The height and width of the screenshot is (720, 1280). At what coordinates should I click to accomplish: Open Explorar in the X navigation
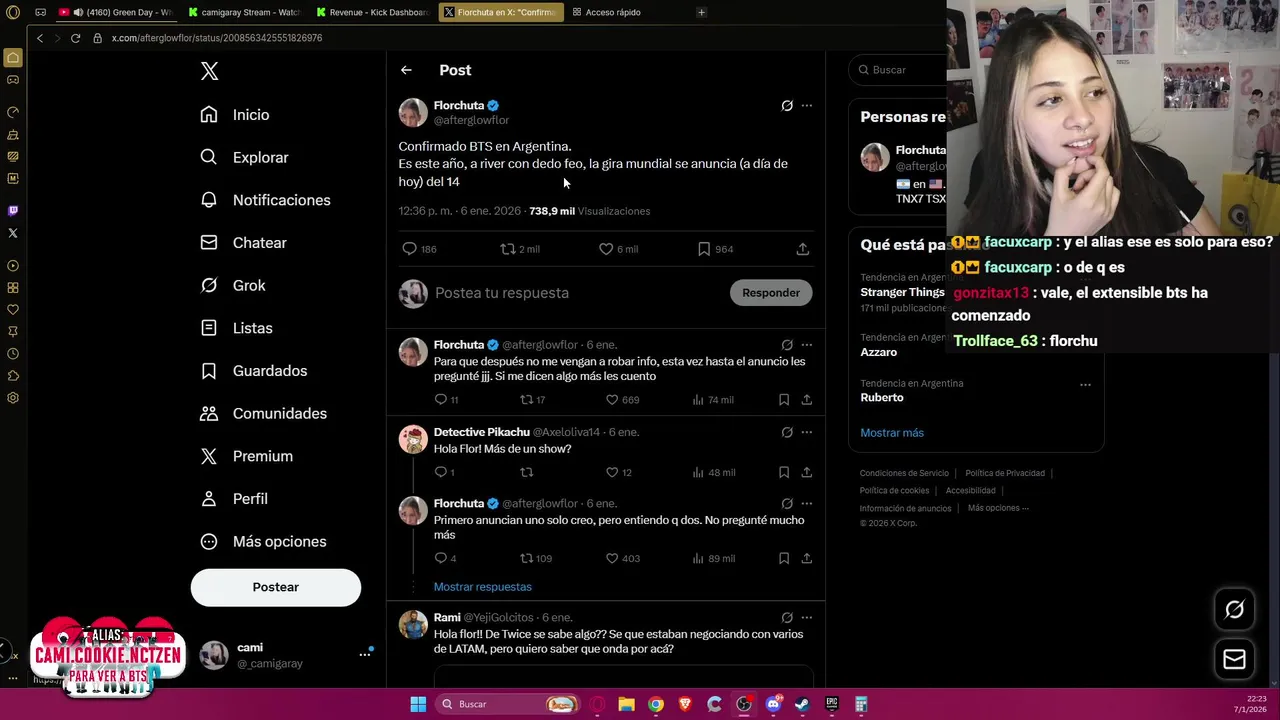(244, 157)
